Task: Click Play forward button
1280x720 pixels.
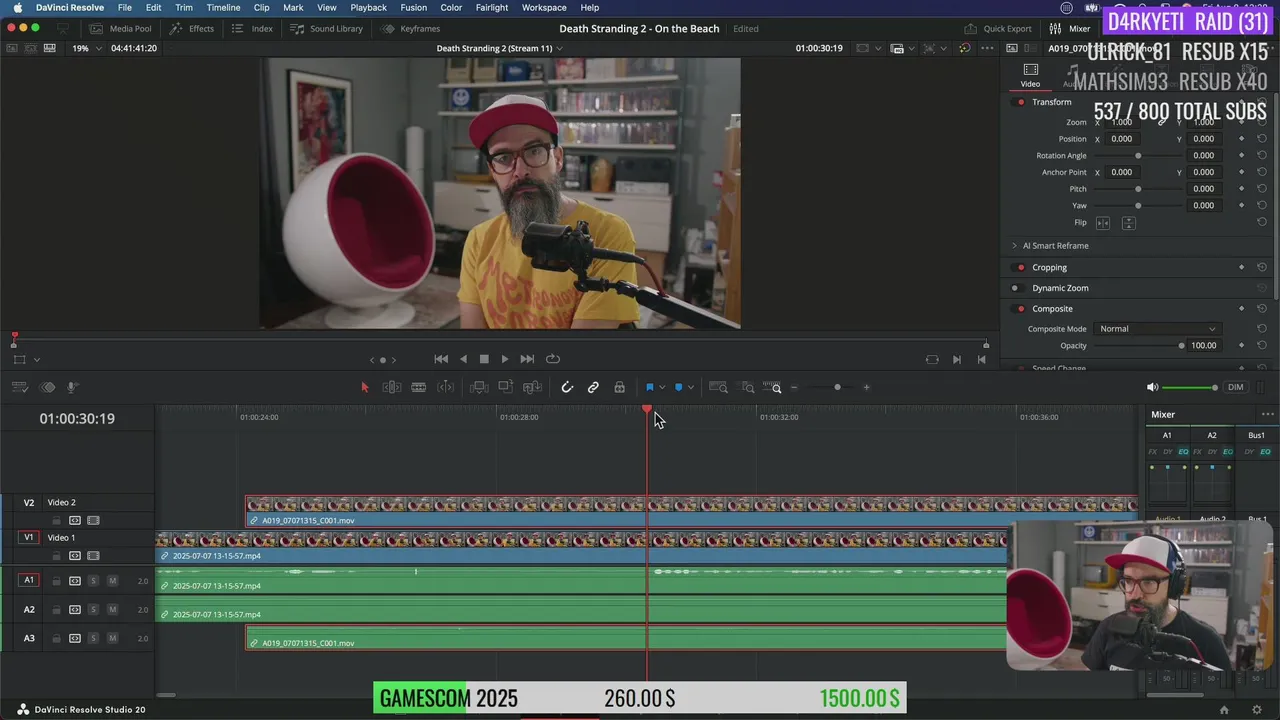Action: click(x=505, y=359)
